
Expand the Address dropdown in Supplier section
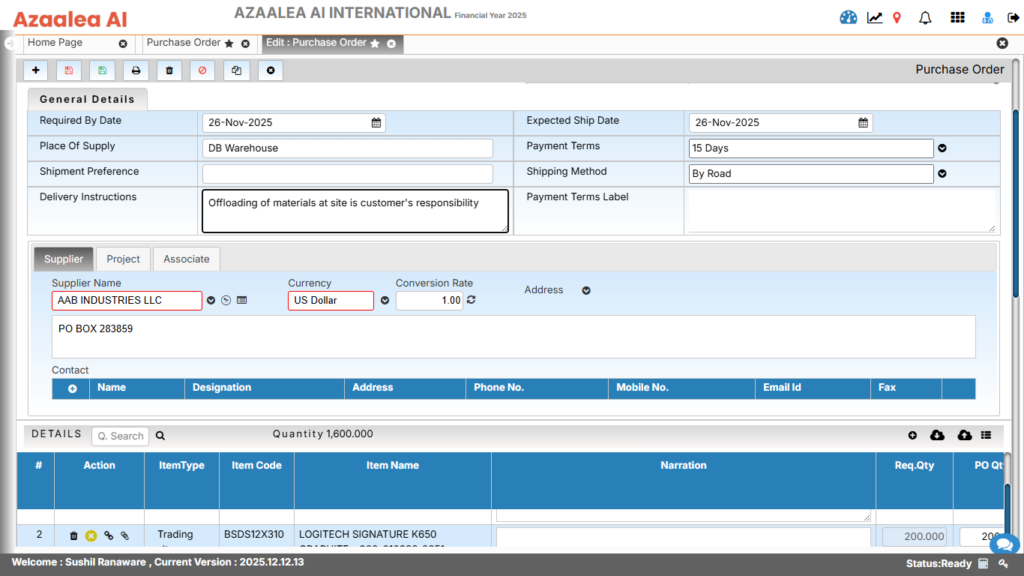(x=587, y=290)
